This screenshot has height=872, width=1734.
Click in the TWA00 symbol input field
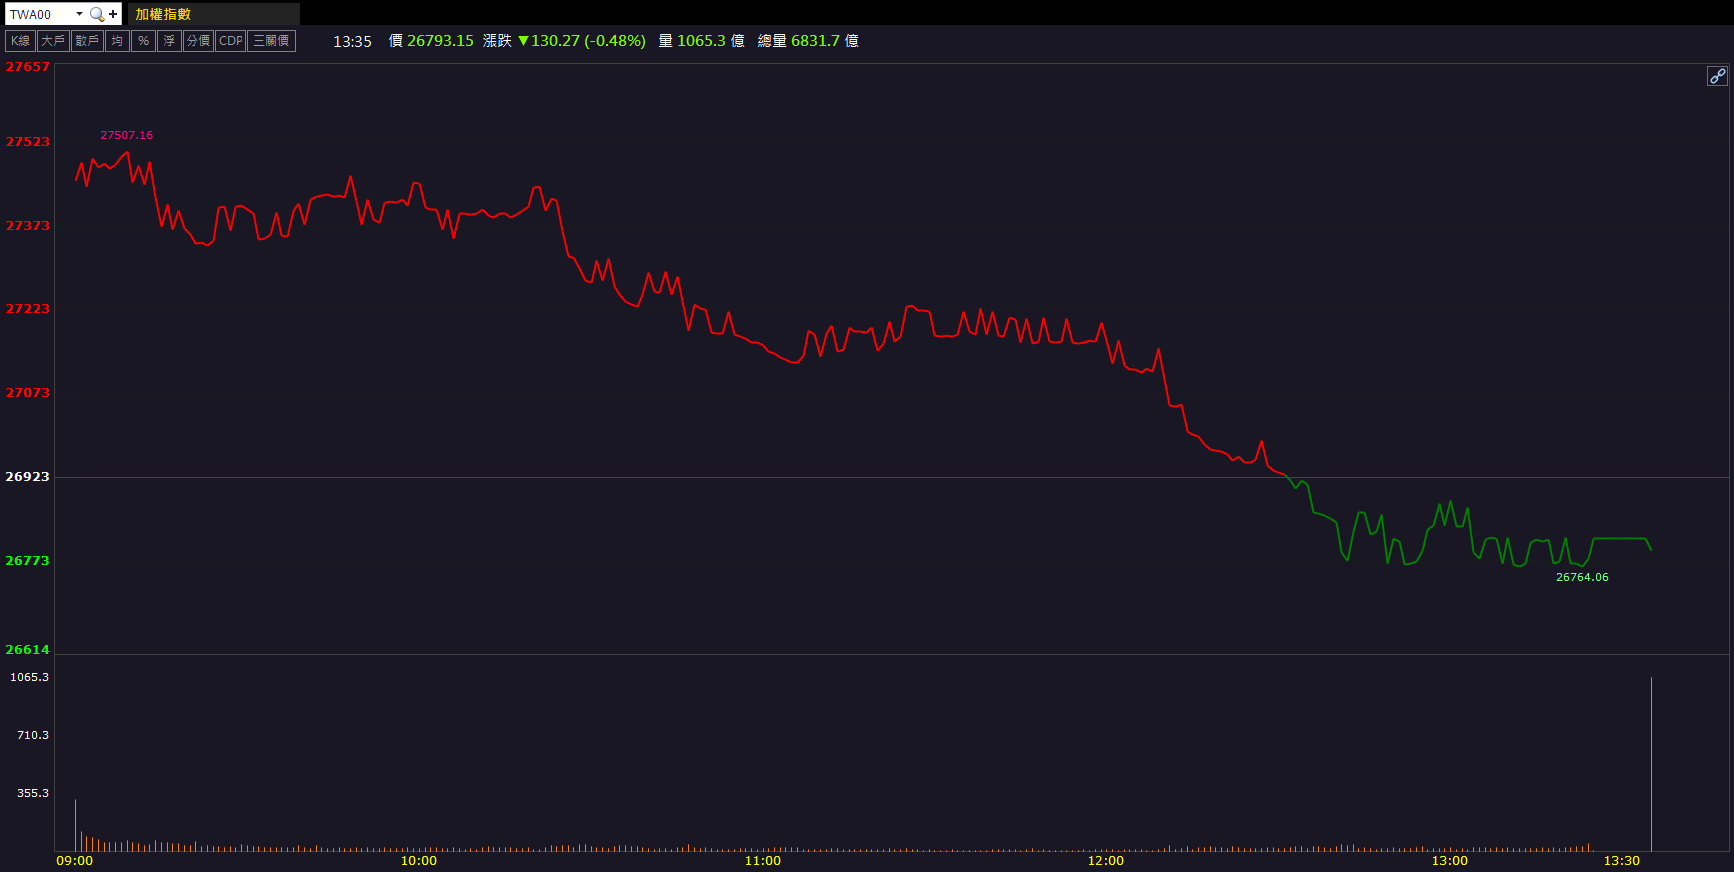38,14
